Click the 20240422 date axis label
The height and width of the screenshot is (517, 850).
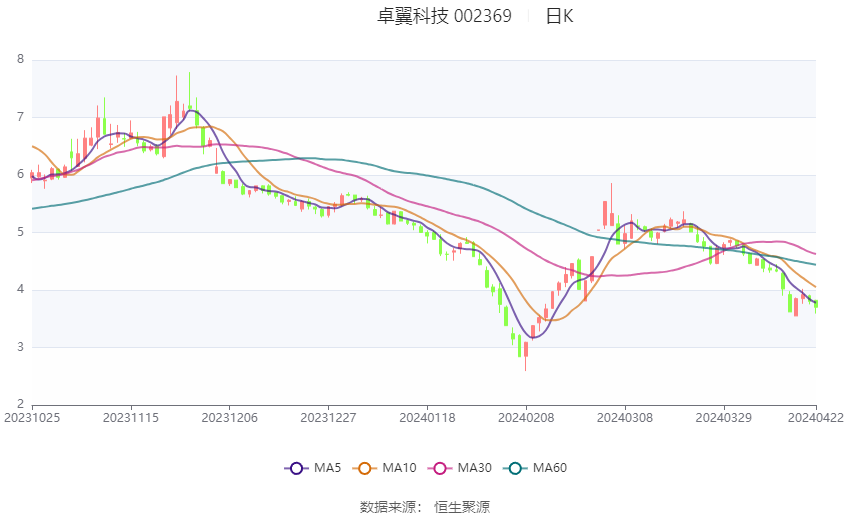click(x=816, y=418)
